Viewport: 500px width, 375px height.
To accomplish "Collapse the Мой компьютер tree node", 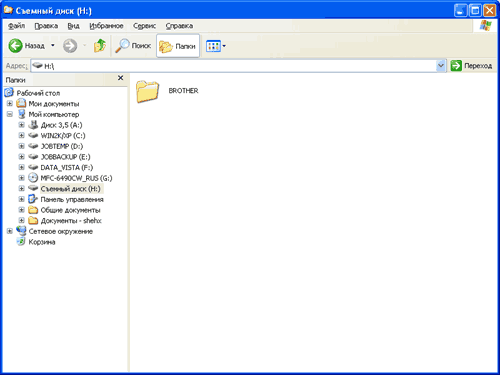I will pos(10,114).
